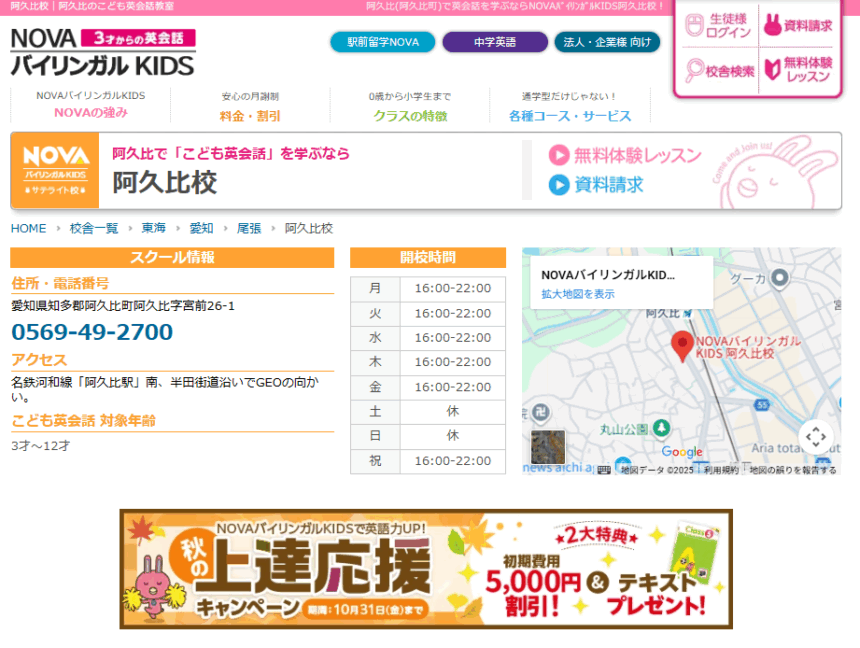Click the blue arrow icon beside 資料請求
This screenshot has width=860, height=648.
(x=558, y=185)
